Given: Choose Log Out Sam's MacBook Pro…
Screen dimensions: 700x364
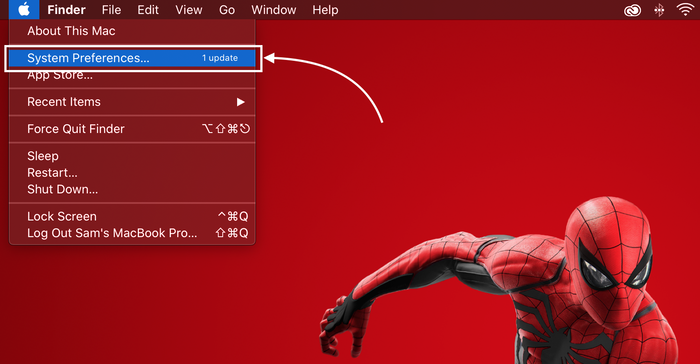Looking at the screenshot, I should (x=132, y=233).
